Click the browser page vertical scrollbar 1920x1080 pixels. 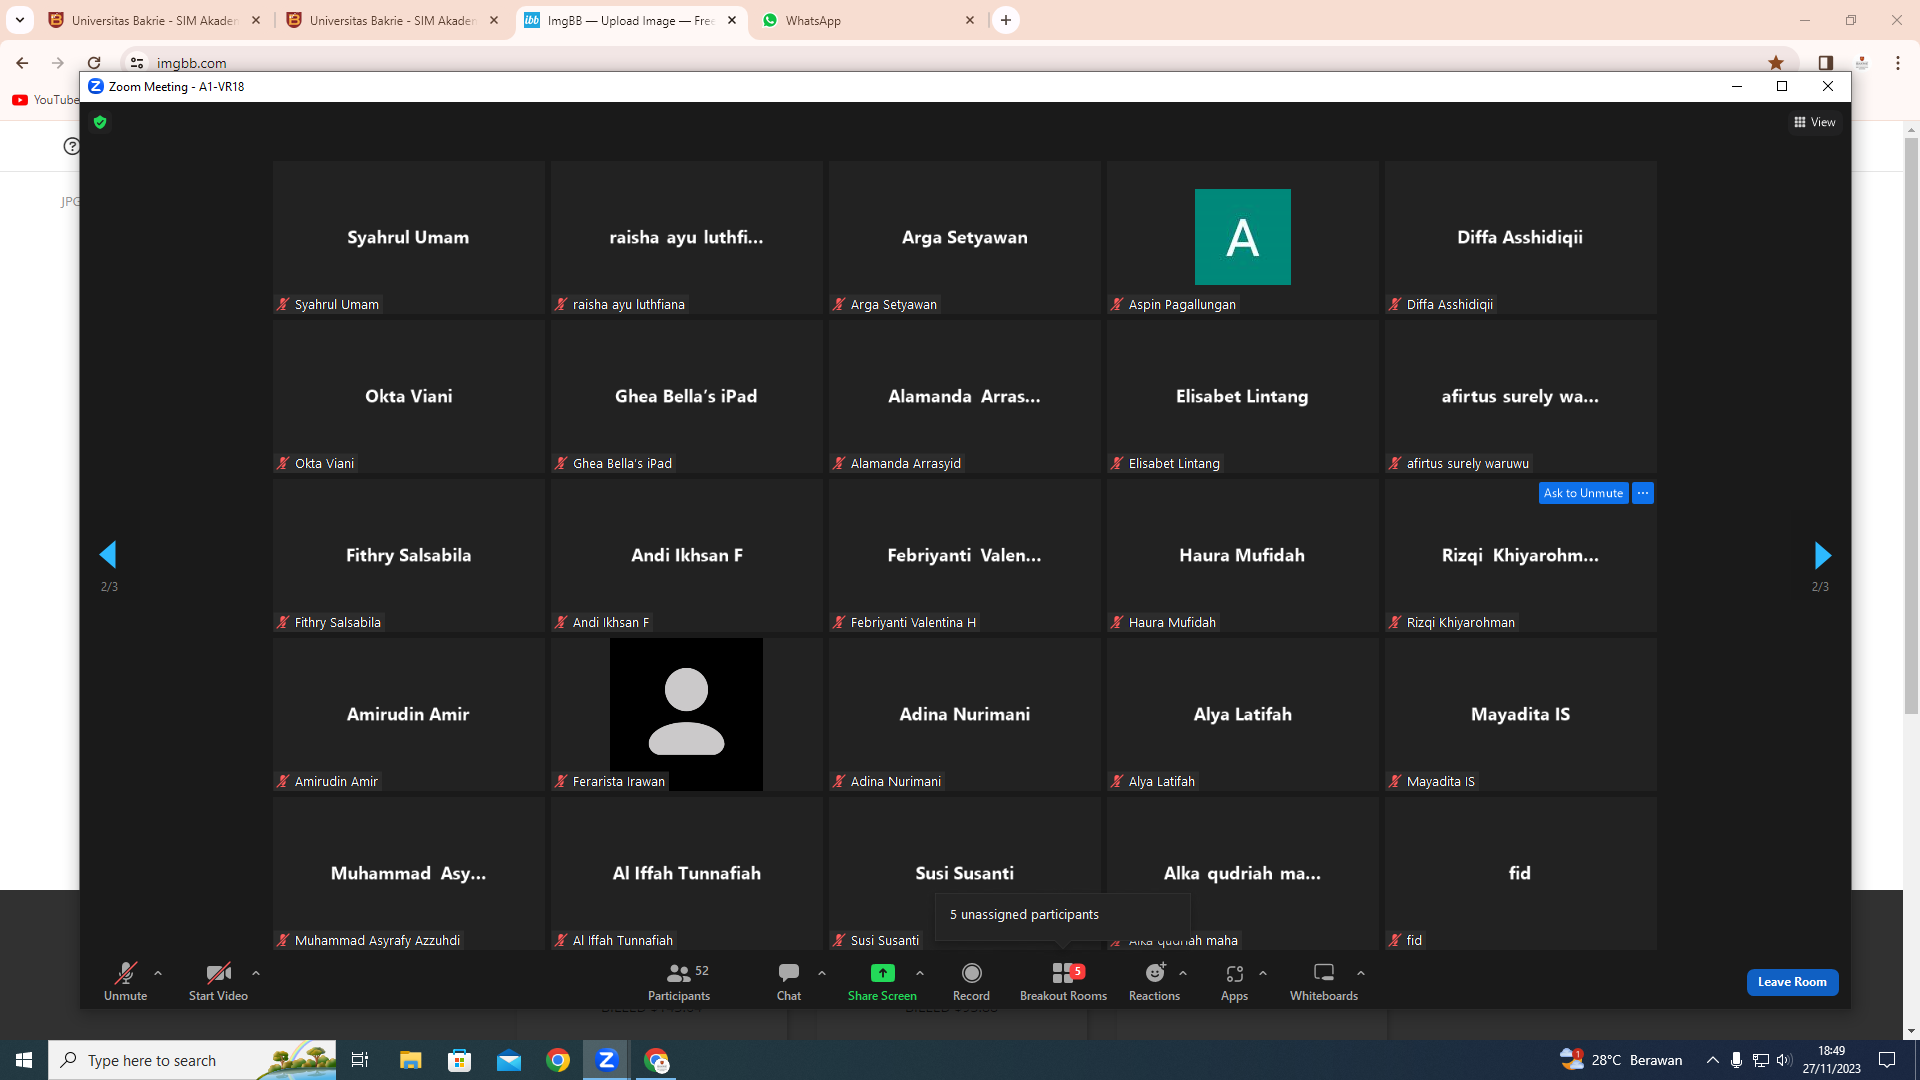click(x=1911, y=426)
